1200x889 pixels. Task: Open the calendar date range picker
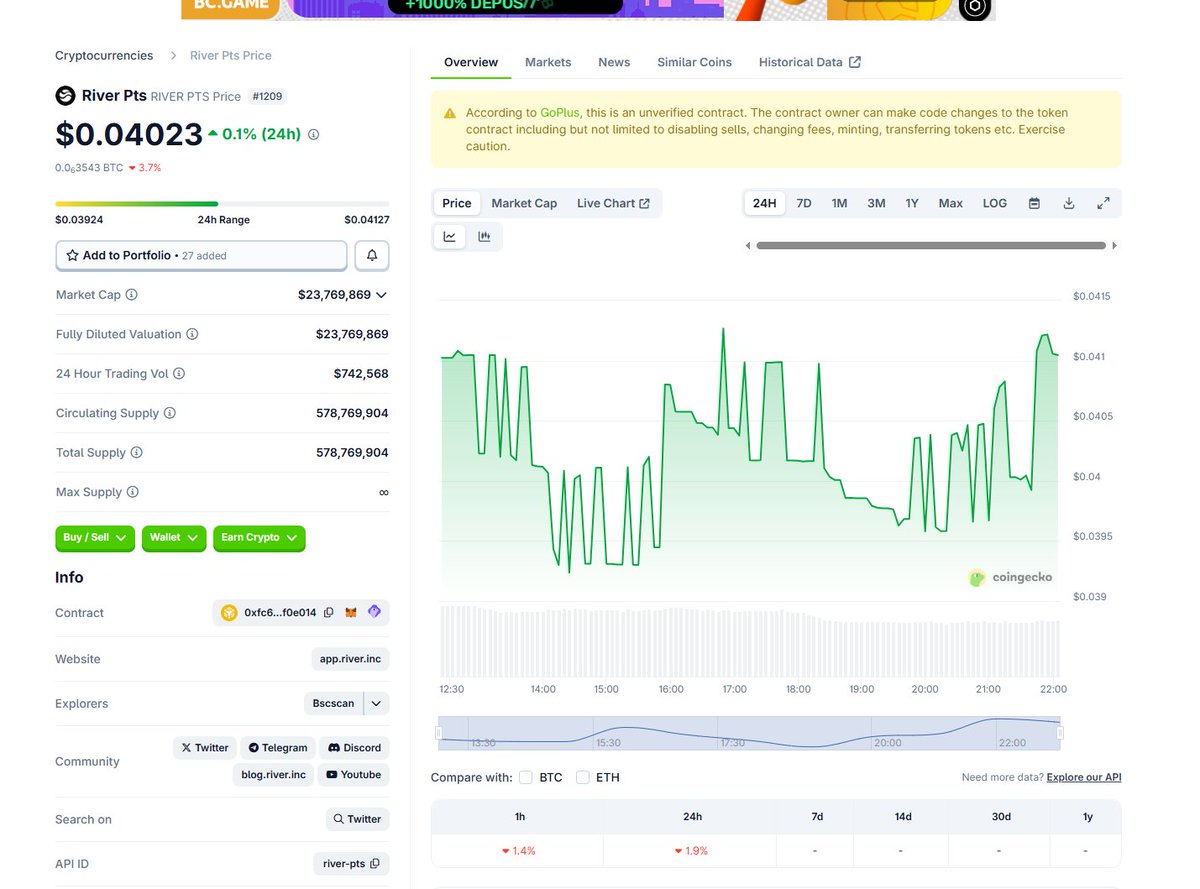pyautogui.click(x=1034, y=203)
